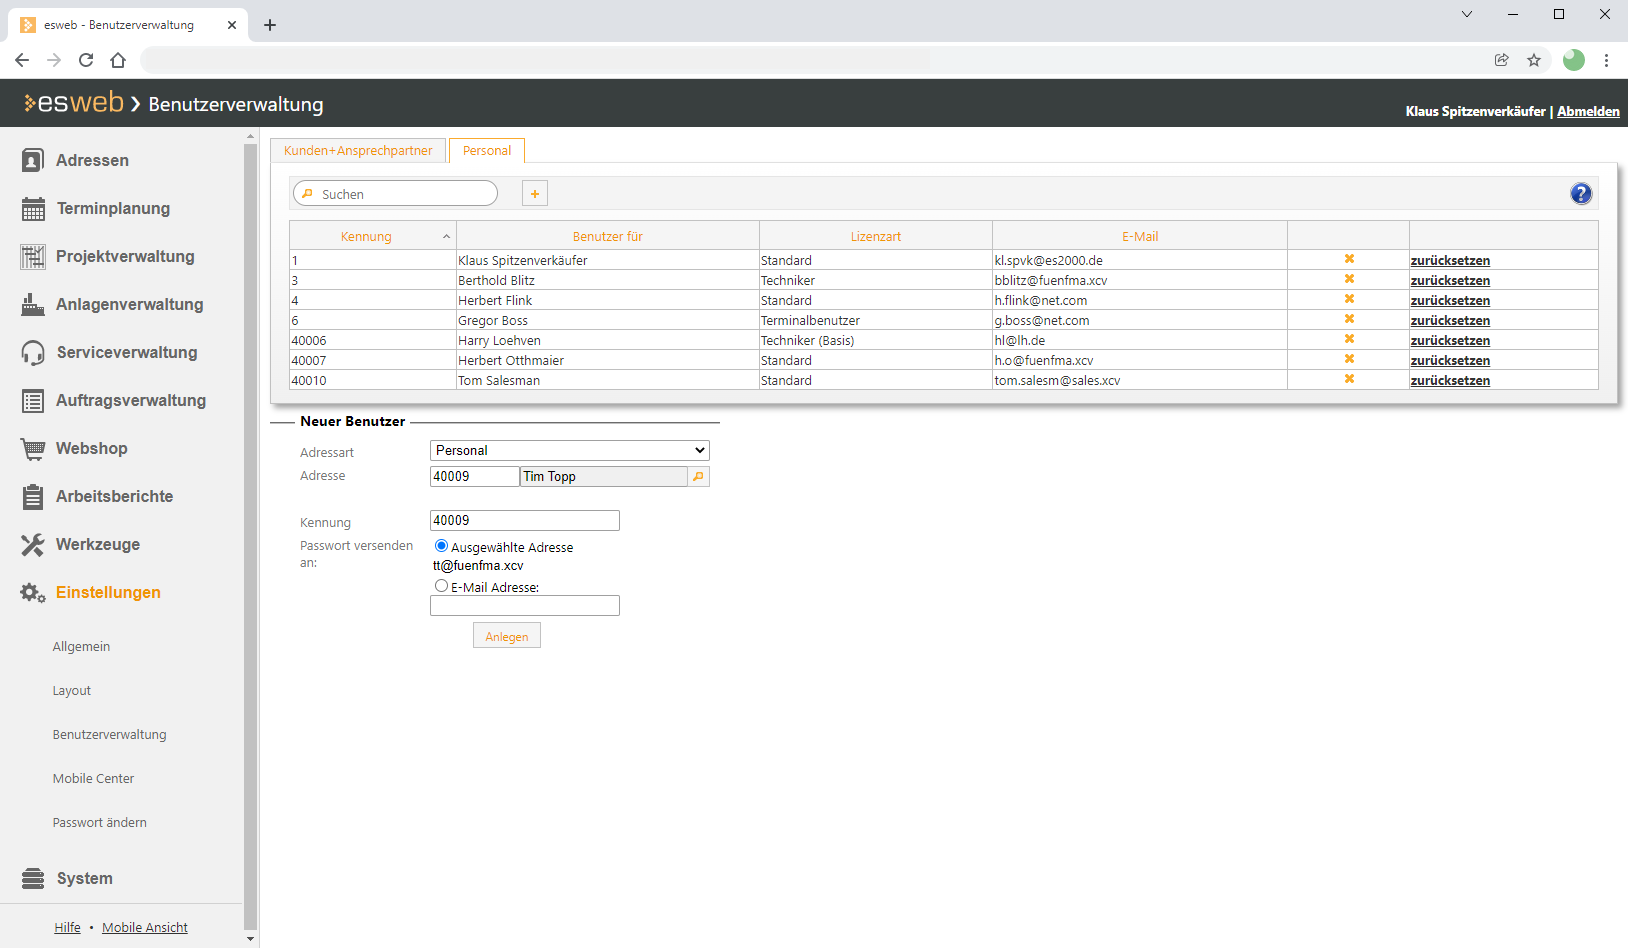This screenshot has width=1628, height=948.
Task: Click zurücksetzen for Harry Loehven
Action: [1450, 340]
